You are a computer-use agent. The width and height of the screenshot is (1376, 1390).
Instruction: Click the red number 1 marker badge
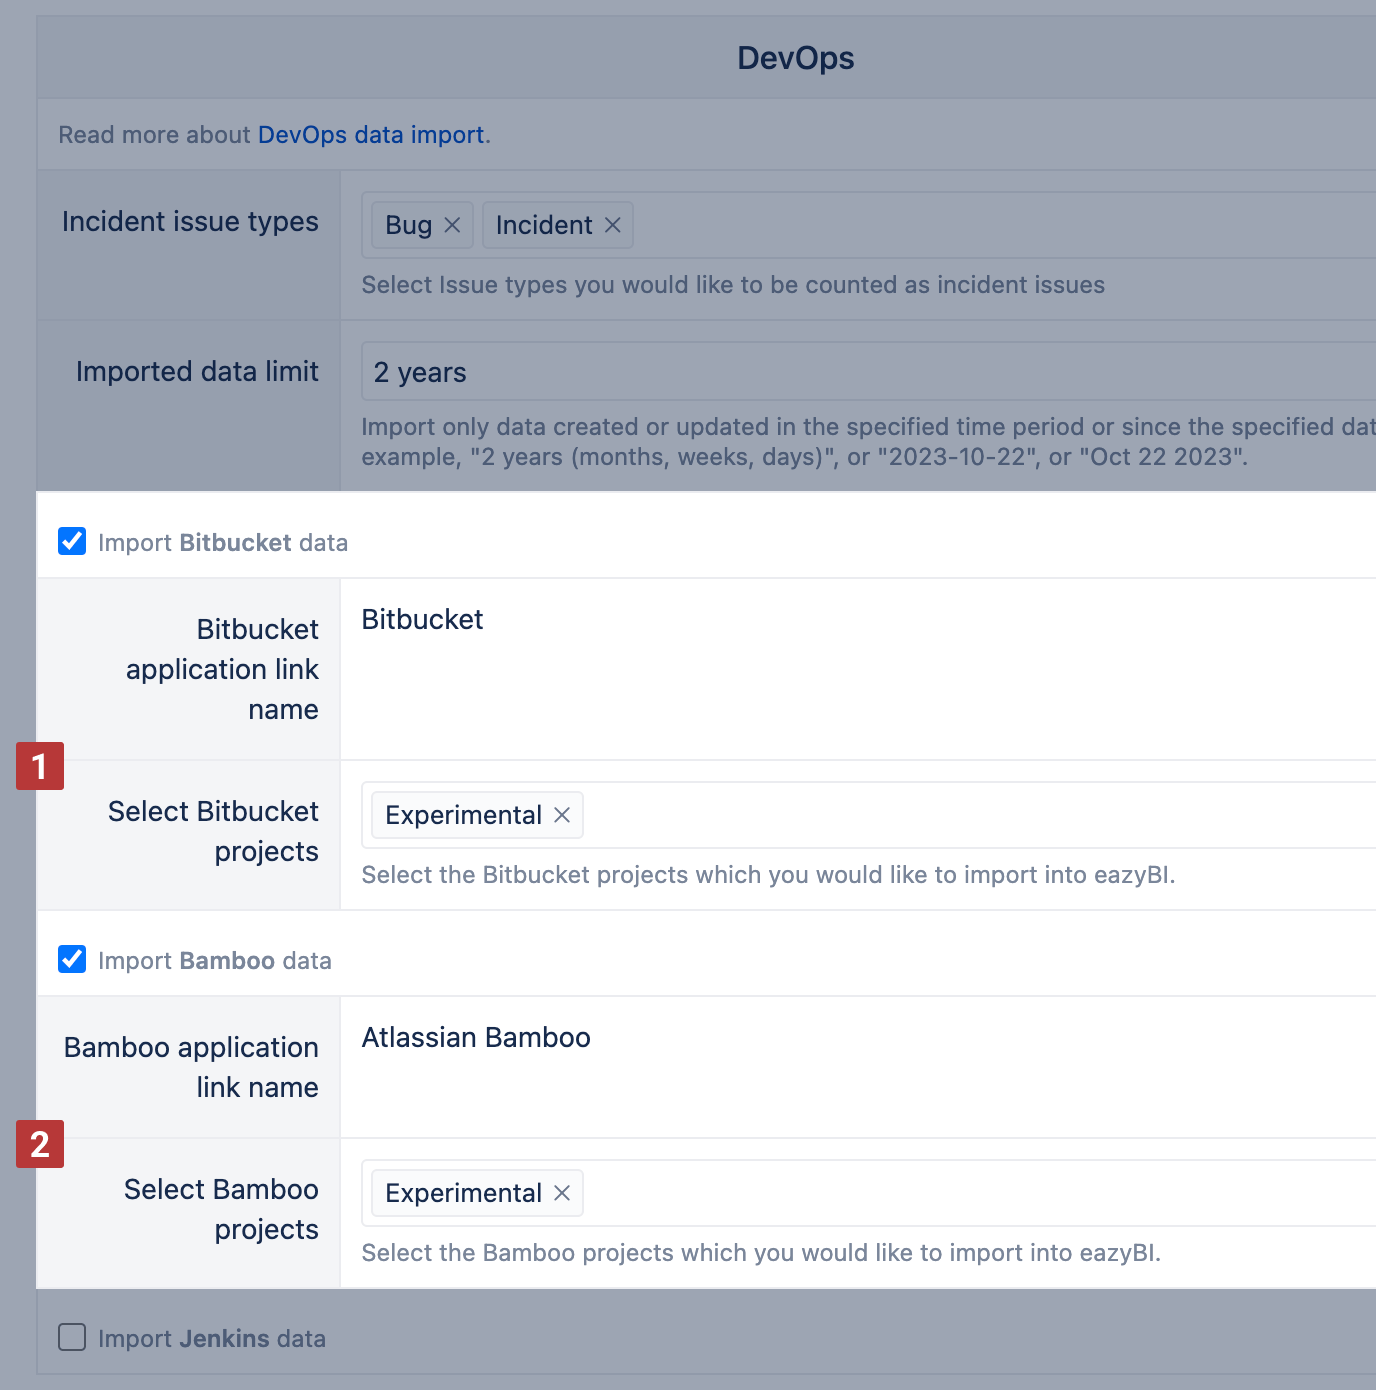coord(40,766)
